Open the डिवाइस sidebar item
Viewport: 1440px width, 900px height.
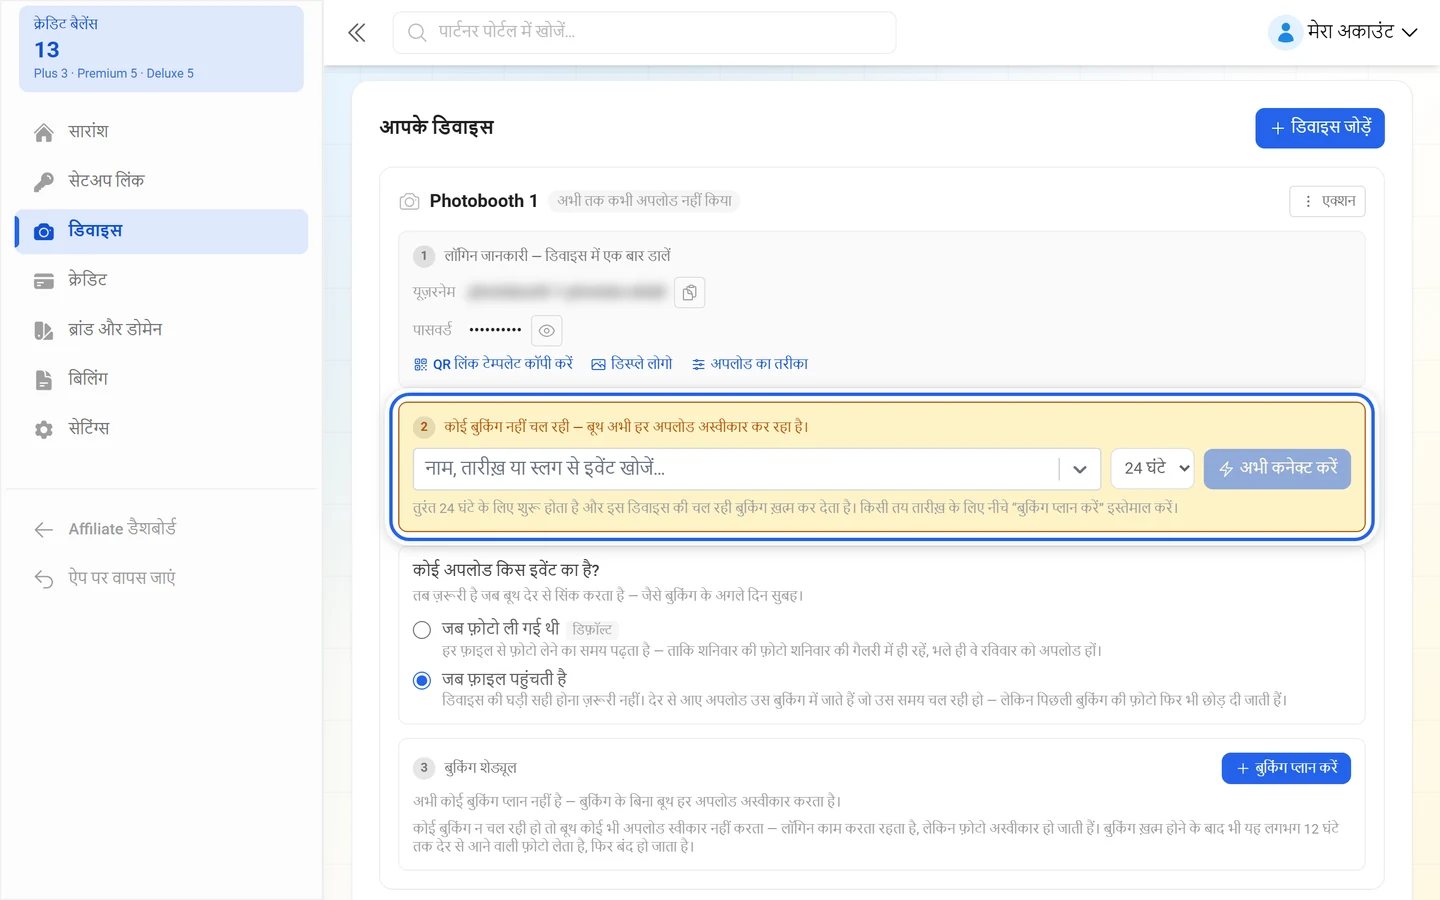(x=161, y=231)
